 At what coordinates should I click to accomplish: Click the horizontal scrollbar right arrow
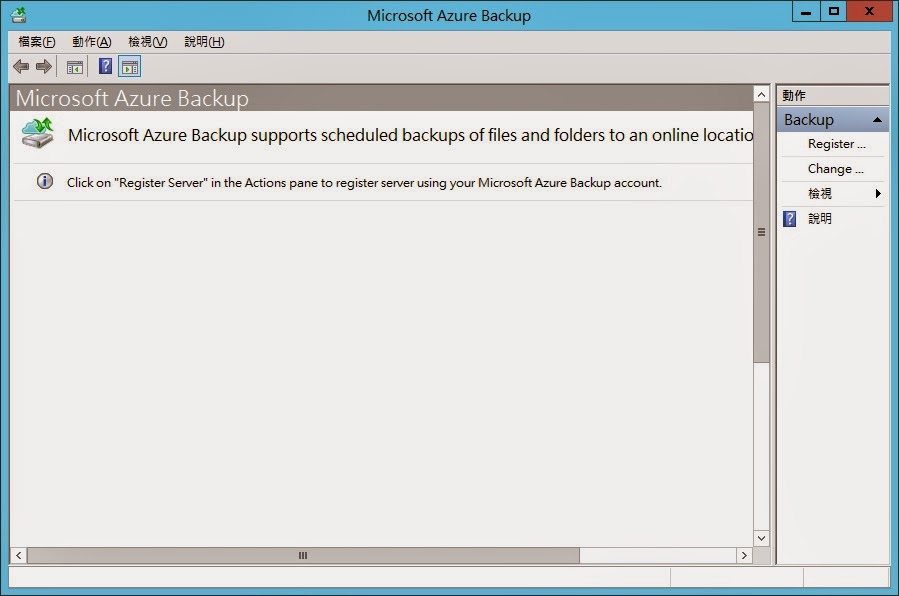(744, 555)
